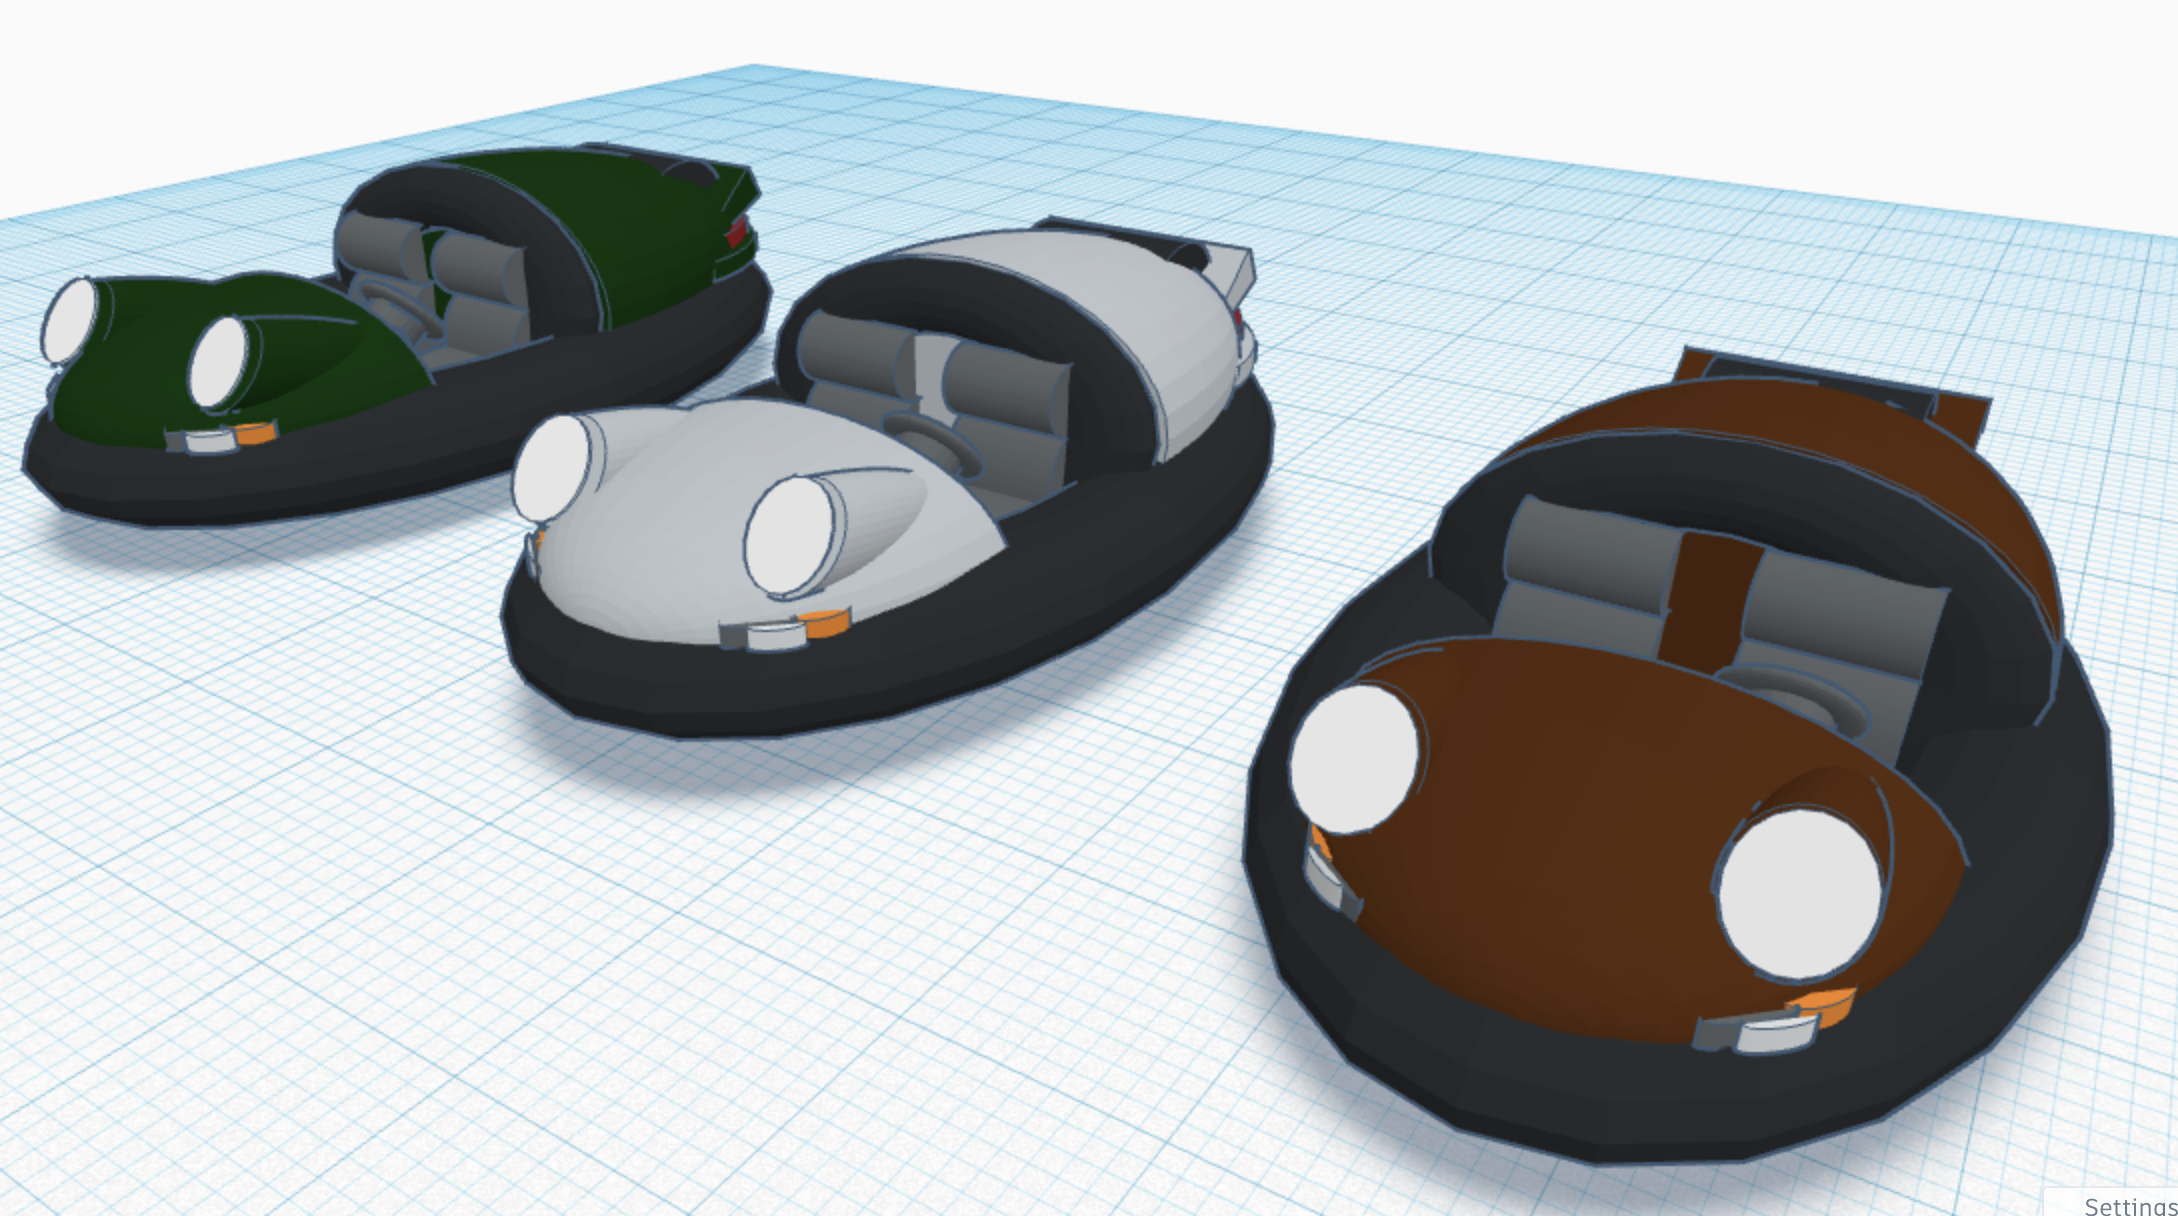The width and height of the screenshot is (2178, 1216).
Task: Click the white front plate on green car
Action: 209,442
